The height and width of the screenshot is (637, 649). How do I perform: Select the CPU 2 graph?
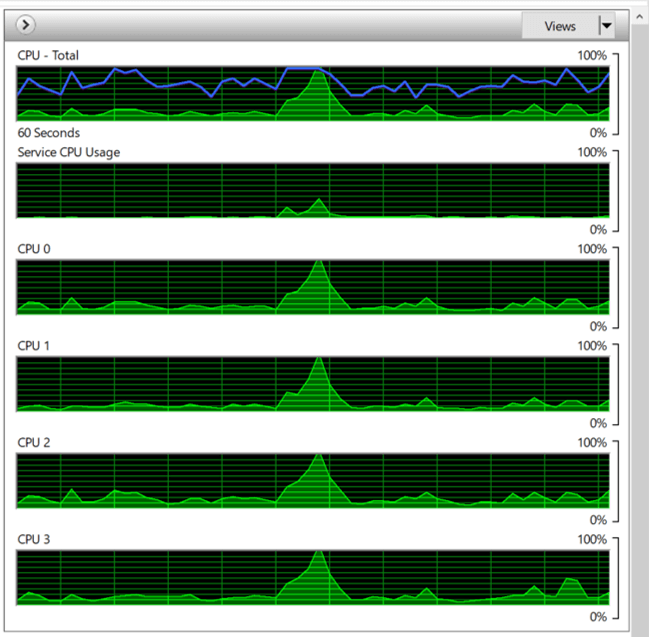coord(200,480)
